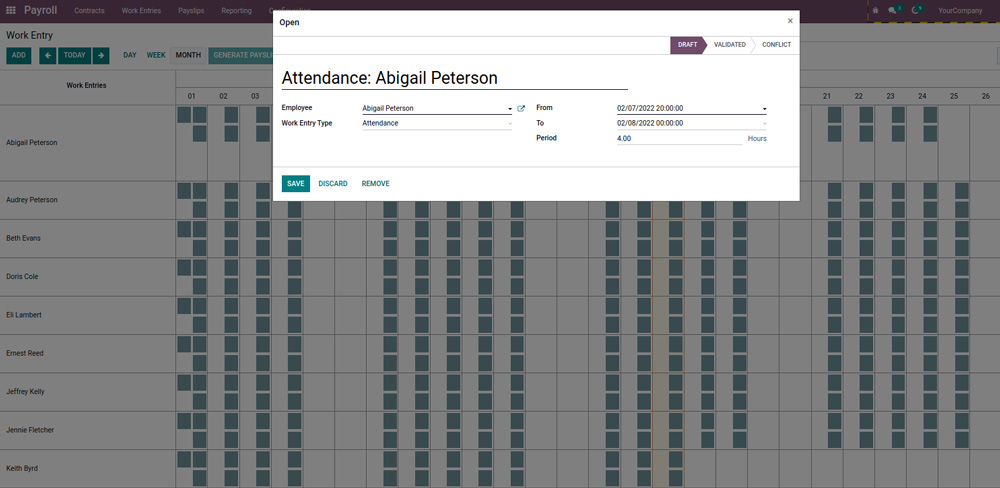Open the conversations chat icon
The height and width of the screenshot is (488, 1000).
[x=893, y=10]
